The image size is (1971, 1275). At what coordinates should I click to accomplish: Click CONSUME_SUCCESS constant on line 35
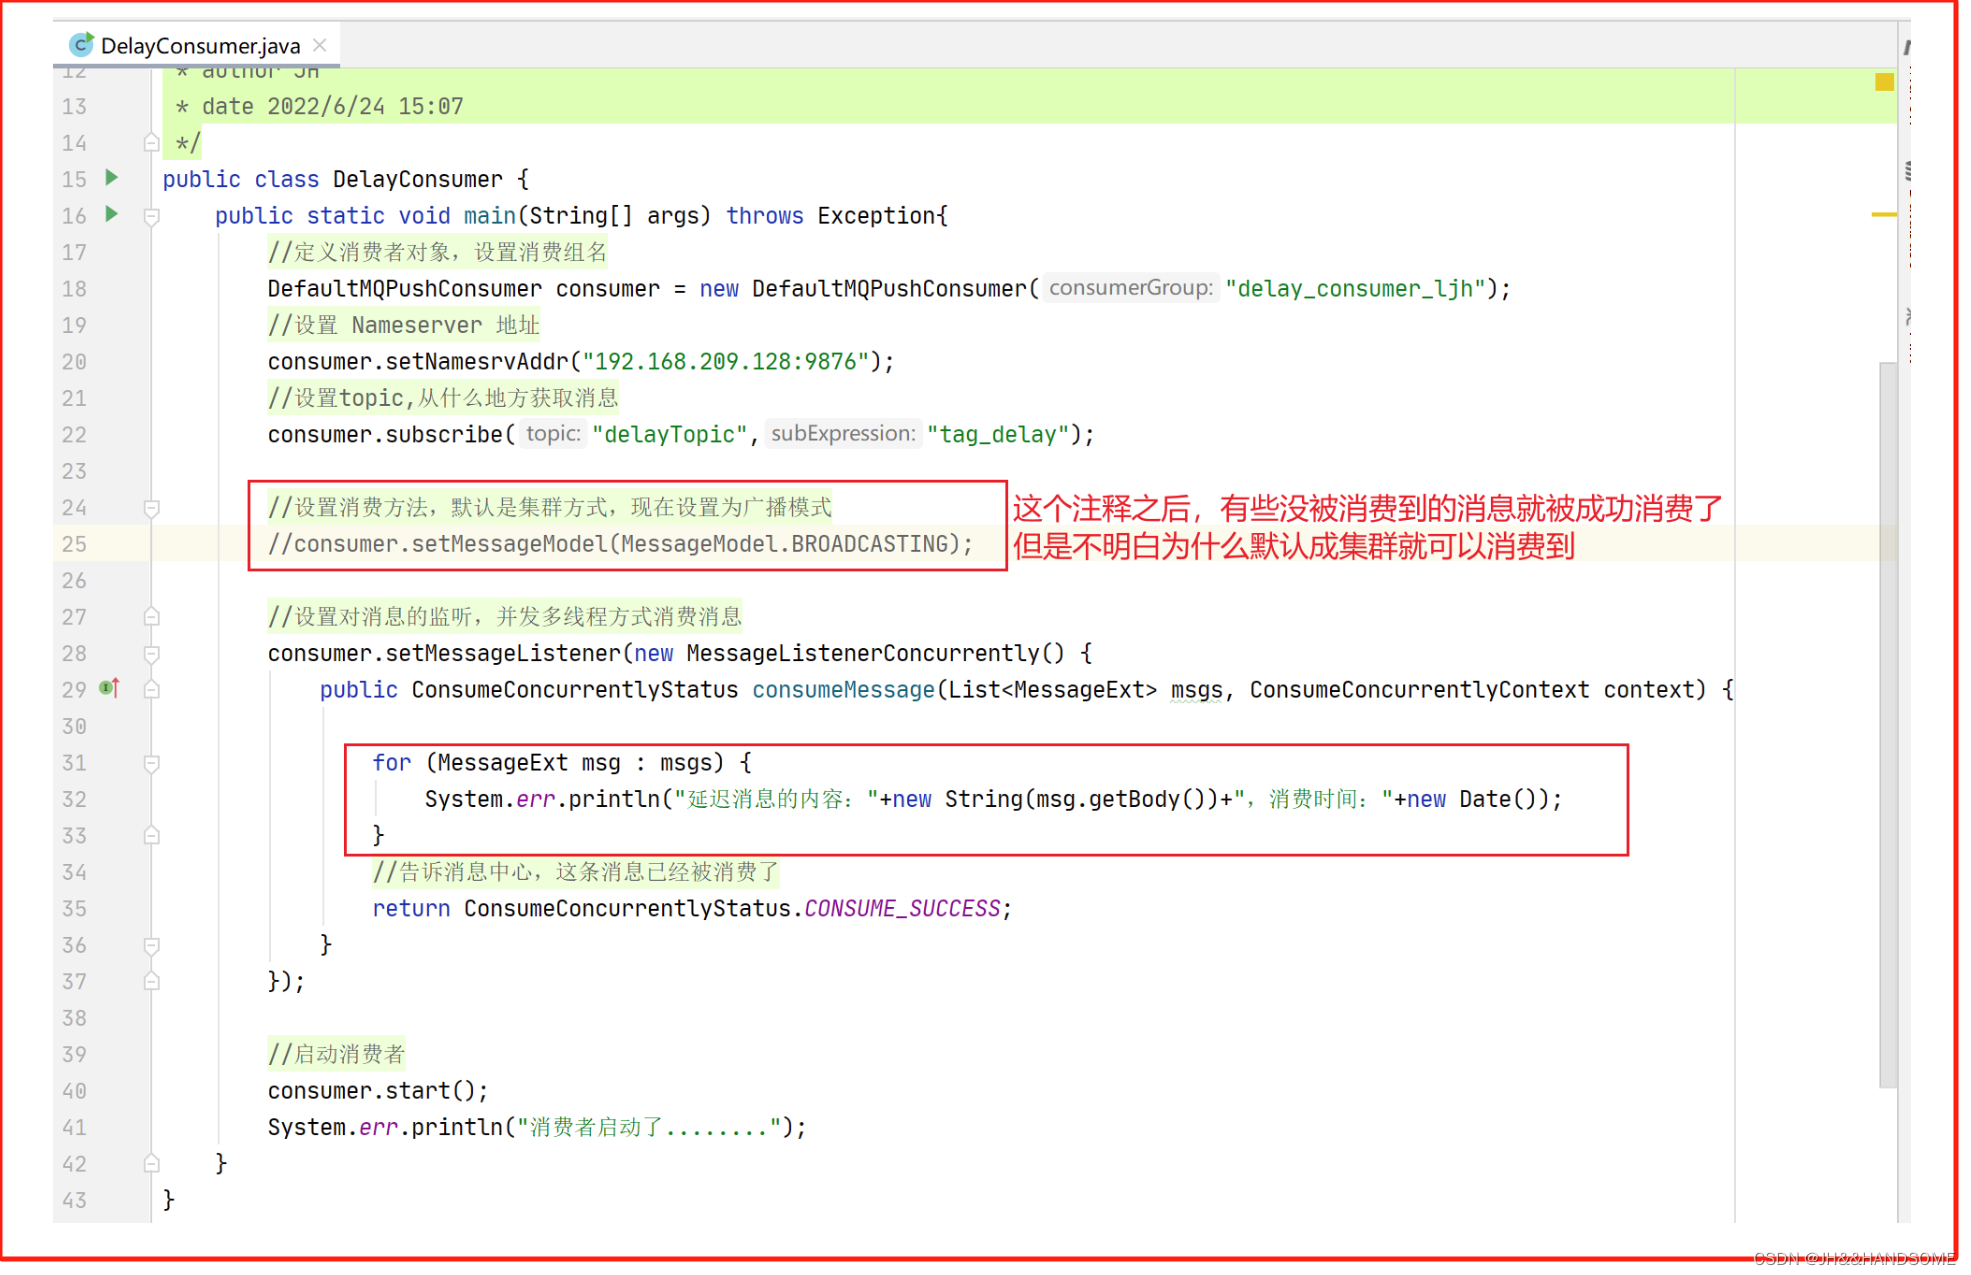click(x=902, y=908)
